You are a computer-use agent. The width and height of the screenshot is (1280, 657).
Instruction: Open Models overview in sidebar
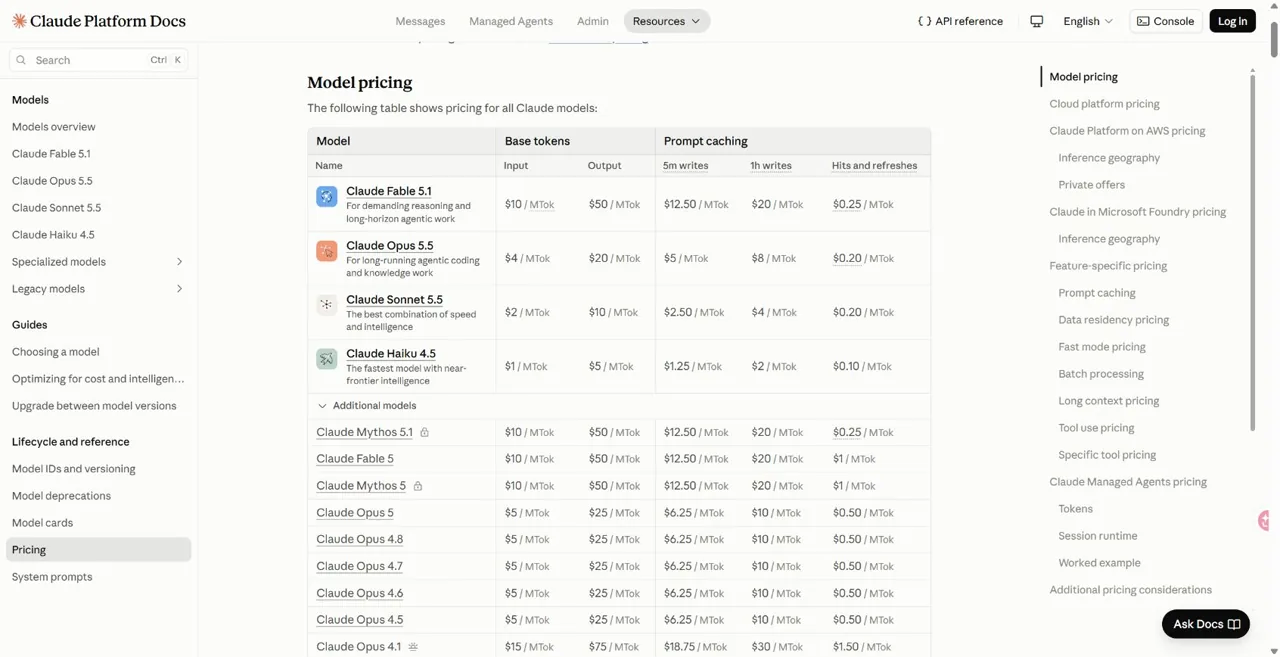click(x=54, y=127)
